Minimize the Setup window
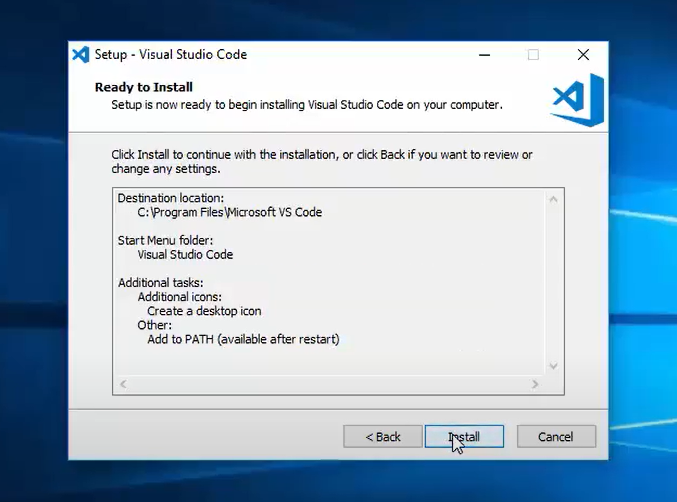Viewport: 677px width, 502px height. 484,55
